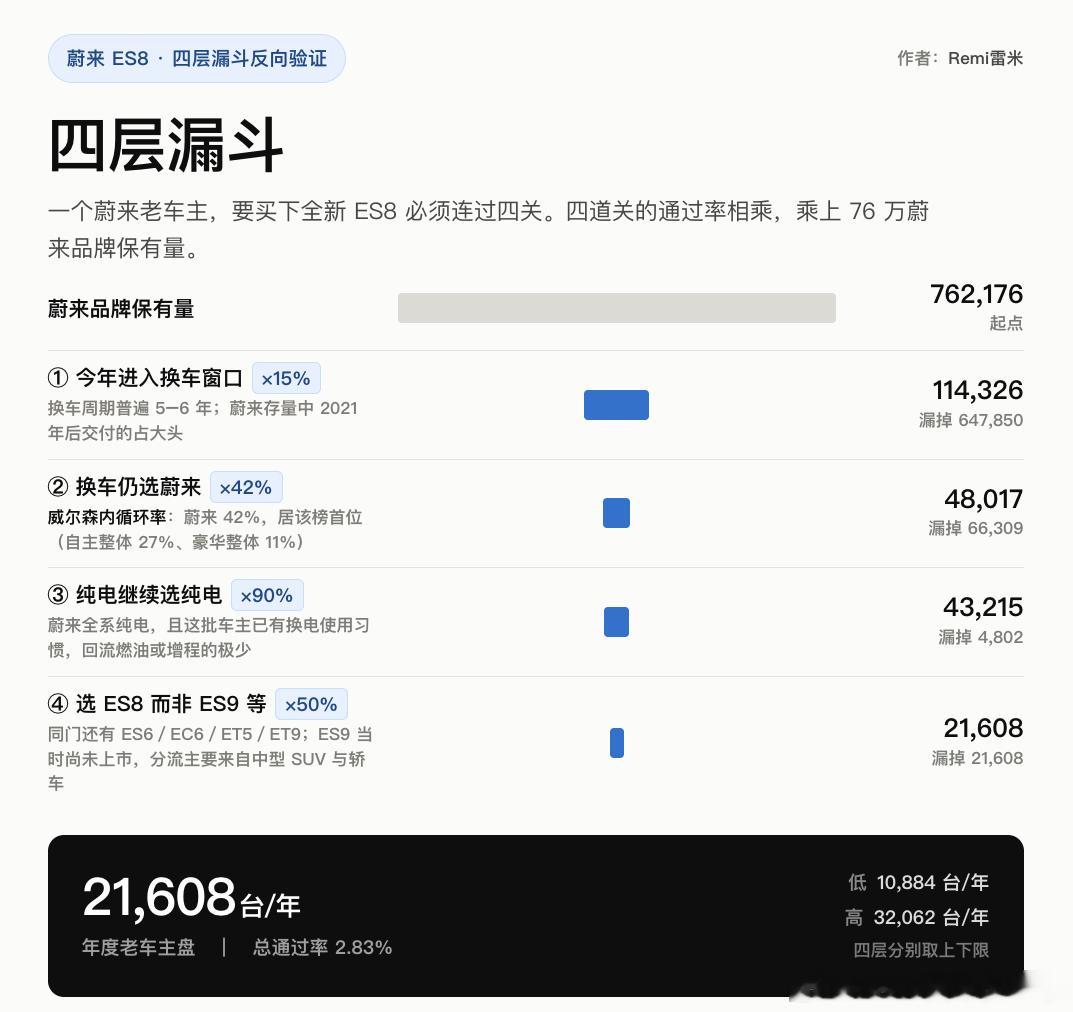The width and height of the screenshot is (1073, 1012).
Task: Click the 总通过率 2.83% text
Action: (x=322, y=948)
